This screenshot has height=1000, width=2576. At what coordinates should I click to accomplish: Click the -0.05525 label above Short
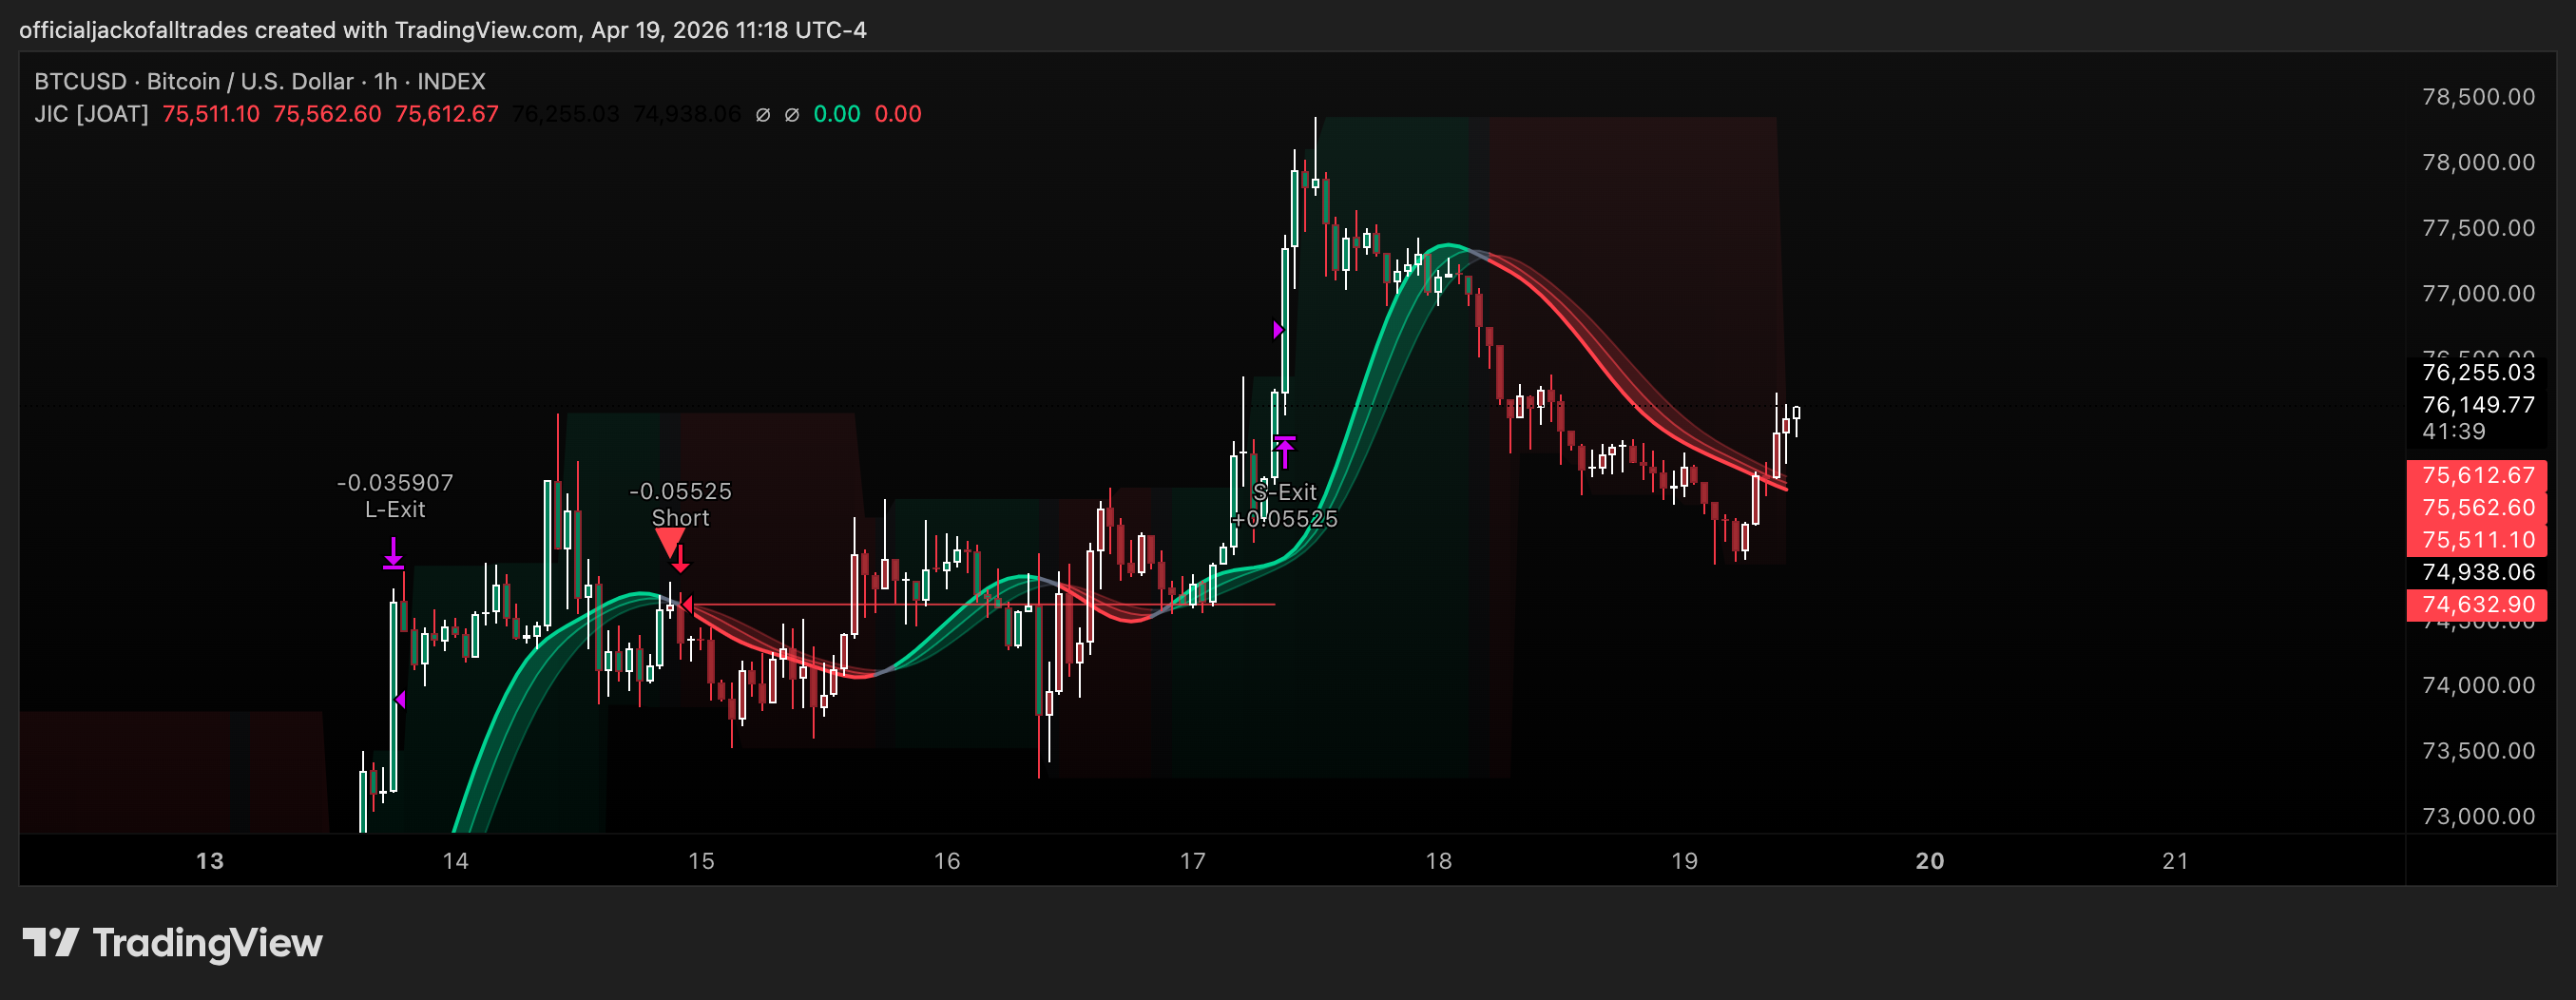coord(681,491)
